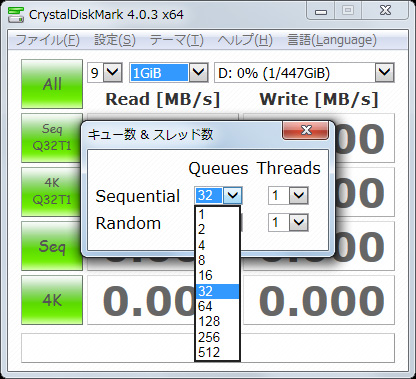This screenshot has height=379, width=416.
Task: Start the 4K benchmark button
Action: [x=52, y=300]
